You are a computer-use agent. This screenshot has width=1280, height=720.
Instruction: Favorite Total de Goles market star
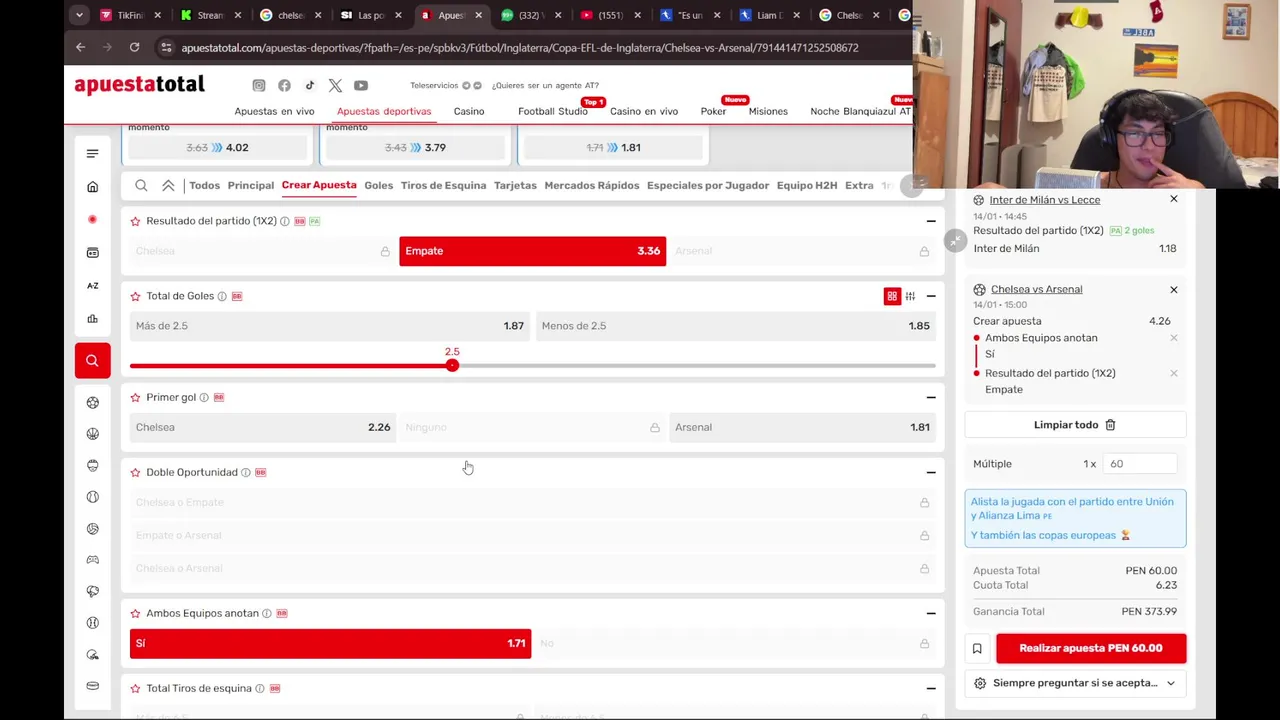(135, 296)
